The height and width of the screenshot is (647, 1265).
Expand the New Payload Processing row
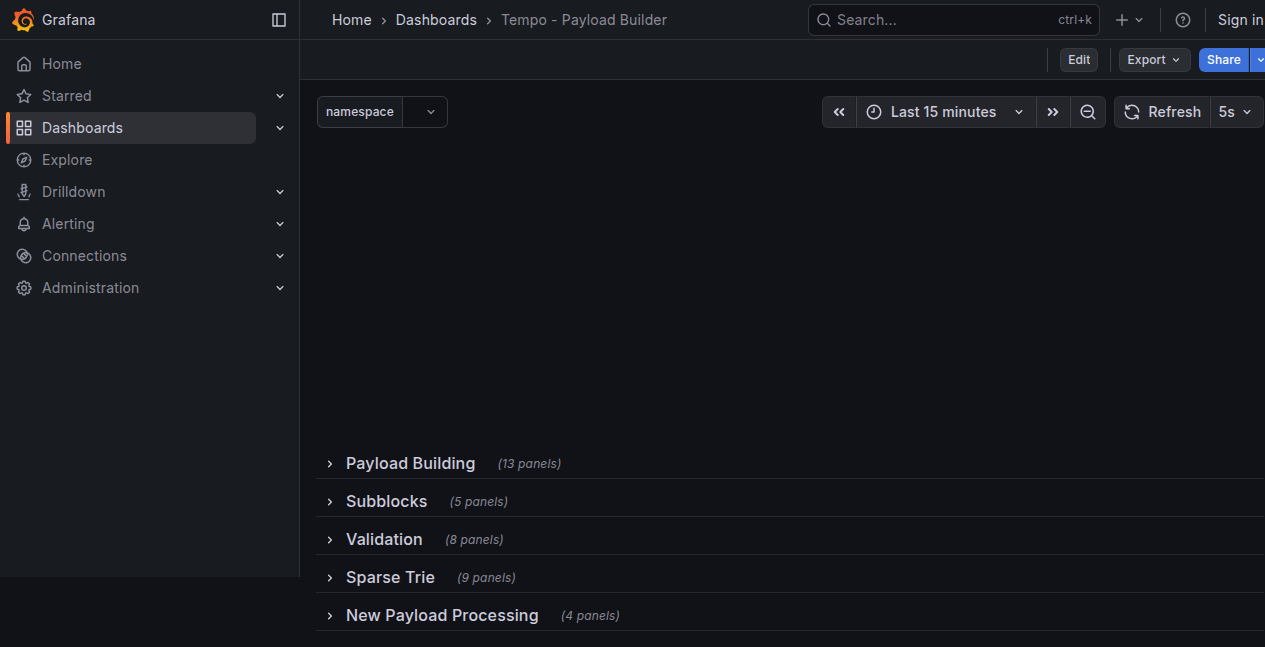(330, 616)
